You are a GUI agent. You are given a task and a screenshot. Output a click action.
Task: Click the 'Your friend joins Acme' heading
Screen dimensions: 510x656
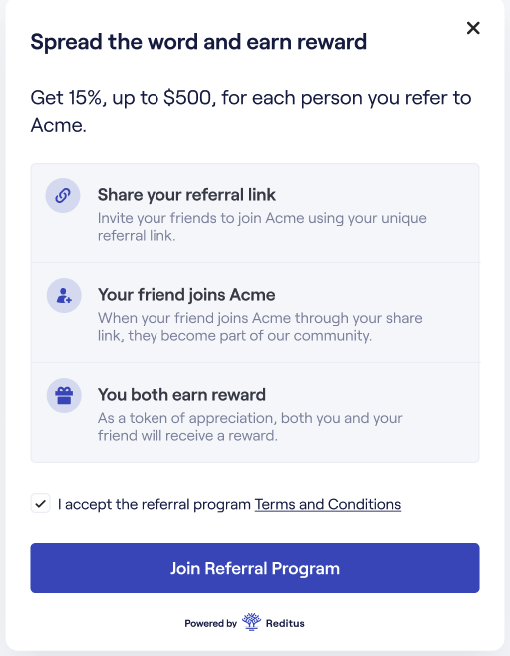pyautogui.click(x=187, y=295)
